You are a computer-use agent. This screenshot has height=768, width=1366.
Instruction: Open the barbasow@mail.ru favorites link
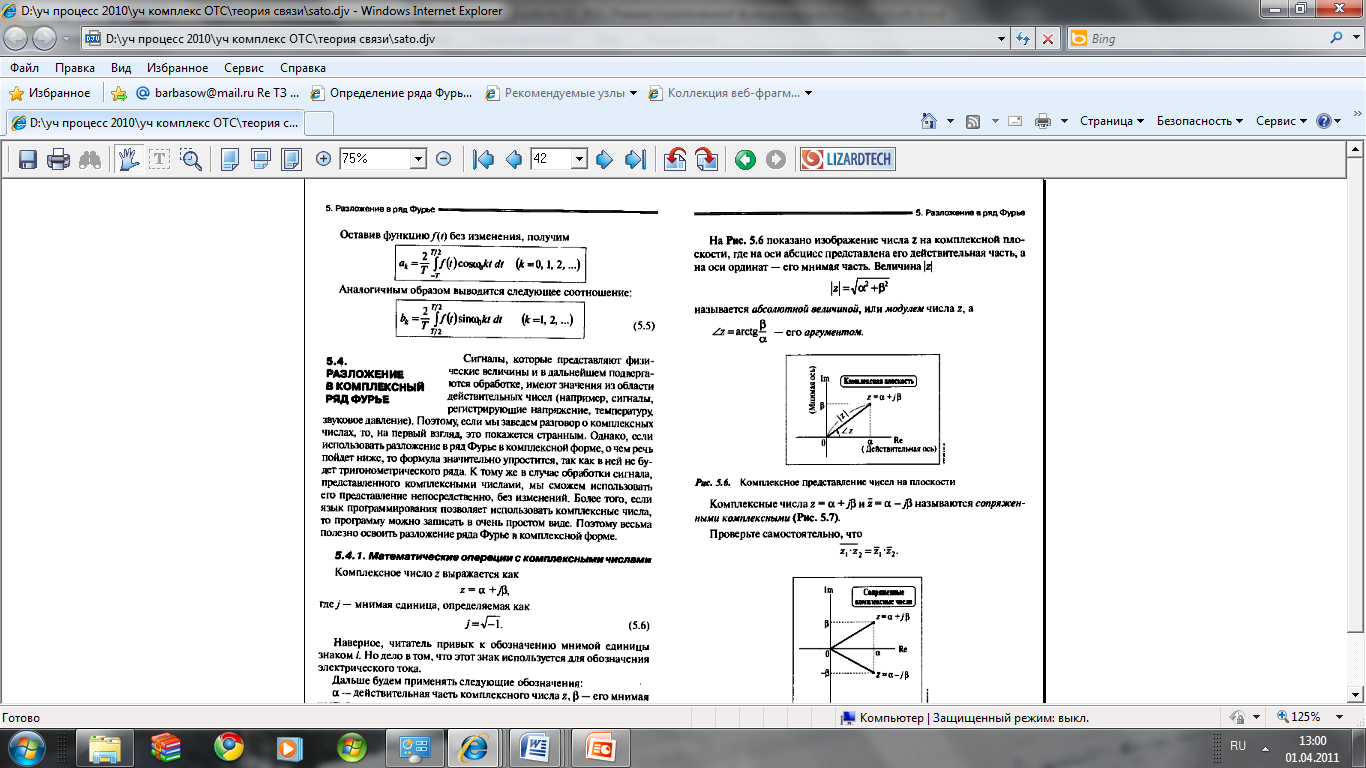(217, 93)
